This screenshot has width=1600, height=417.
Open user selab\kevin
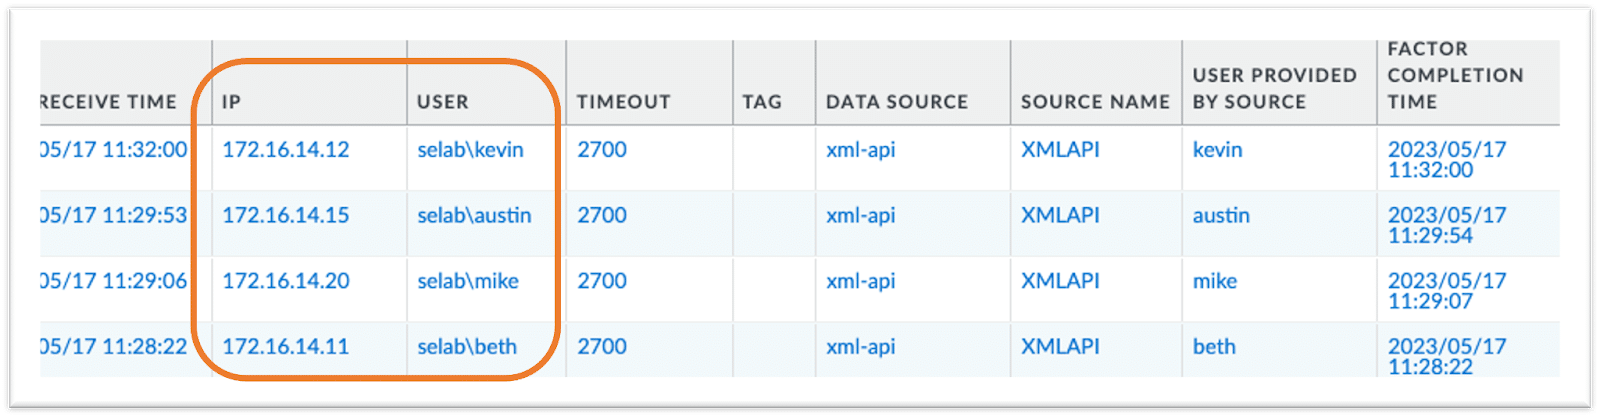pyautogui.click(x=470, y=150)
